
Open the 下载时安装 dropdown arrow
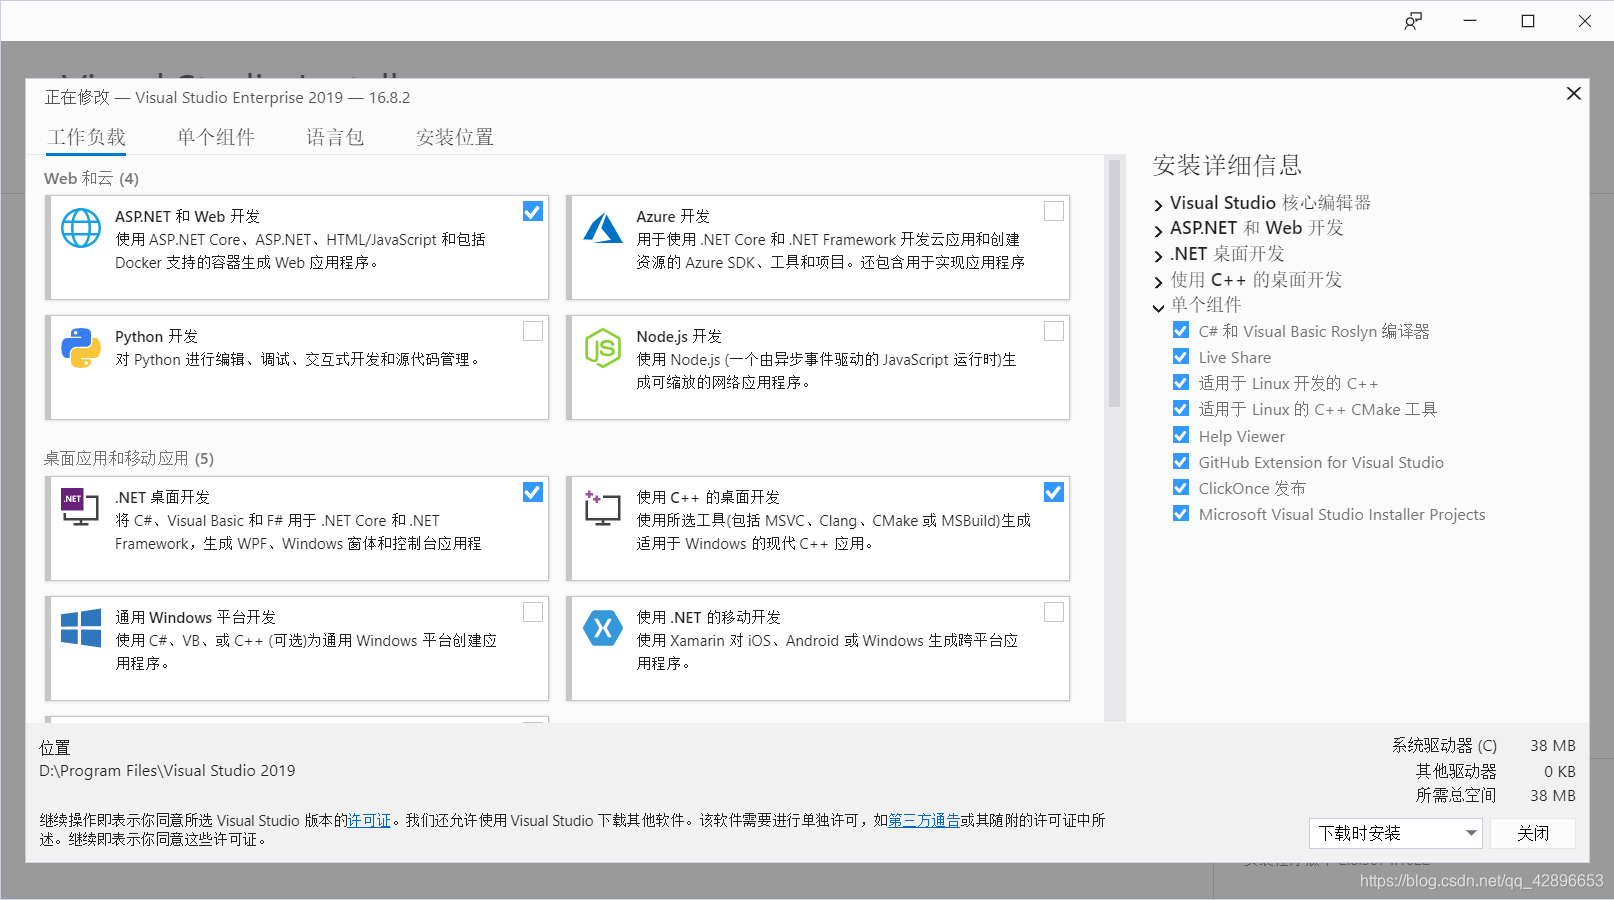click(1471, 833)
